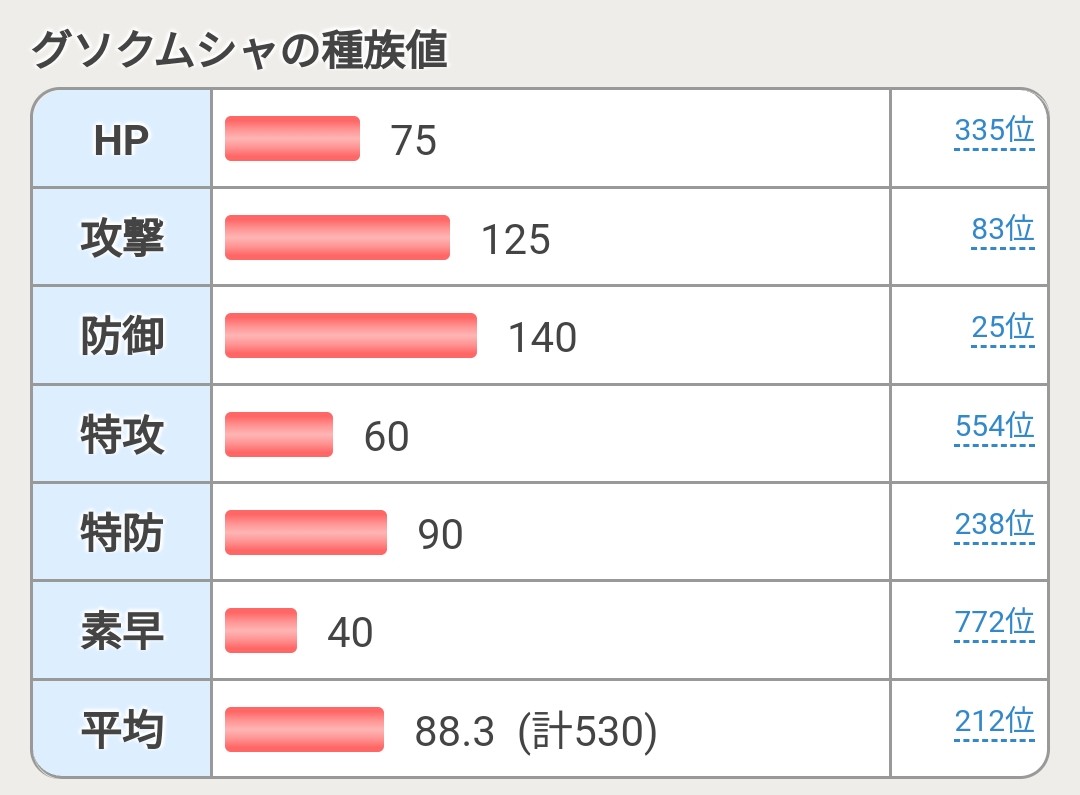The height and width of the screenshot is (795, 1080).
Task: Select the red 防御 stat bar
Action: point(351,335)
